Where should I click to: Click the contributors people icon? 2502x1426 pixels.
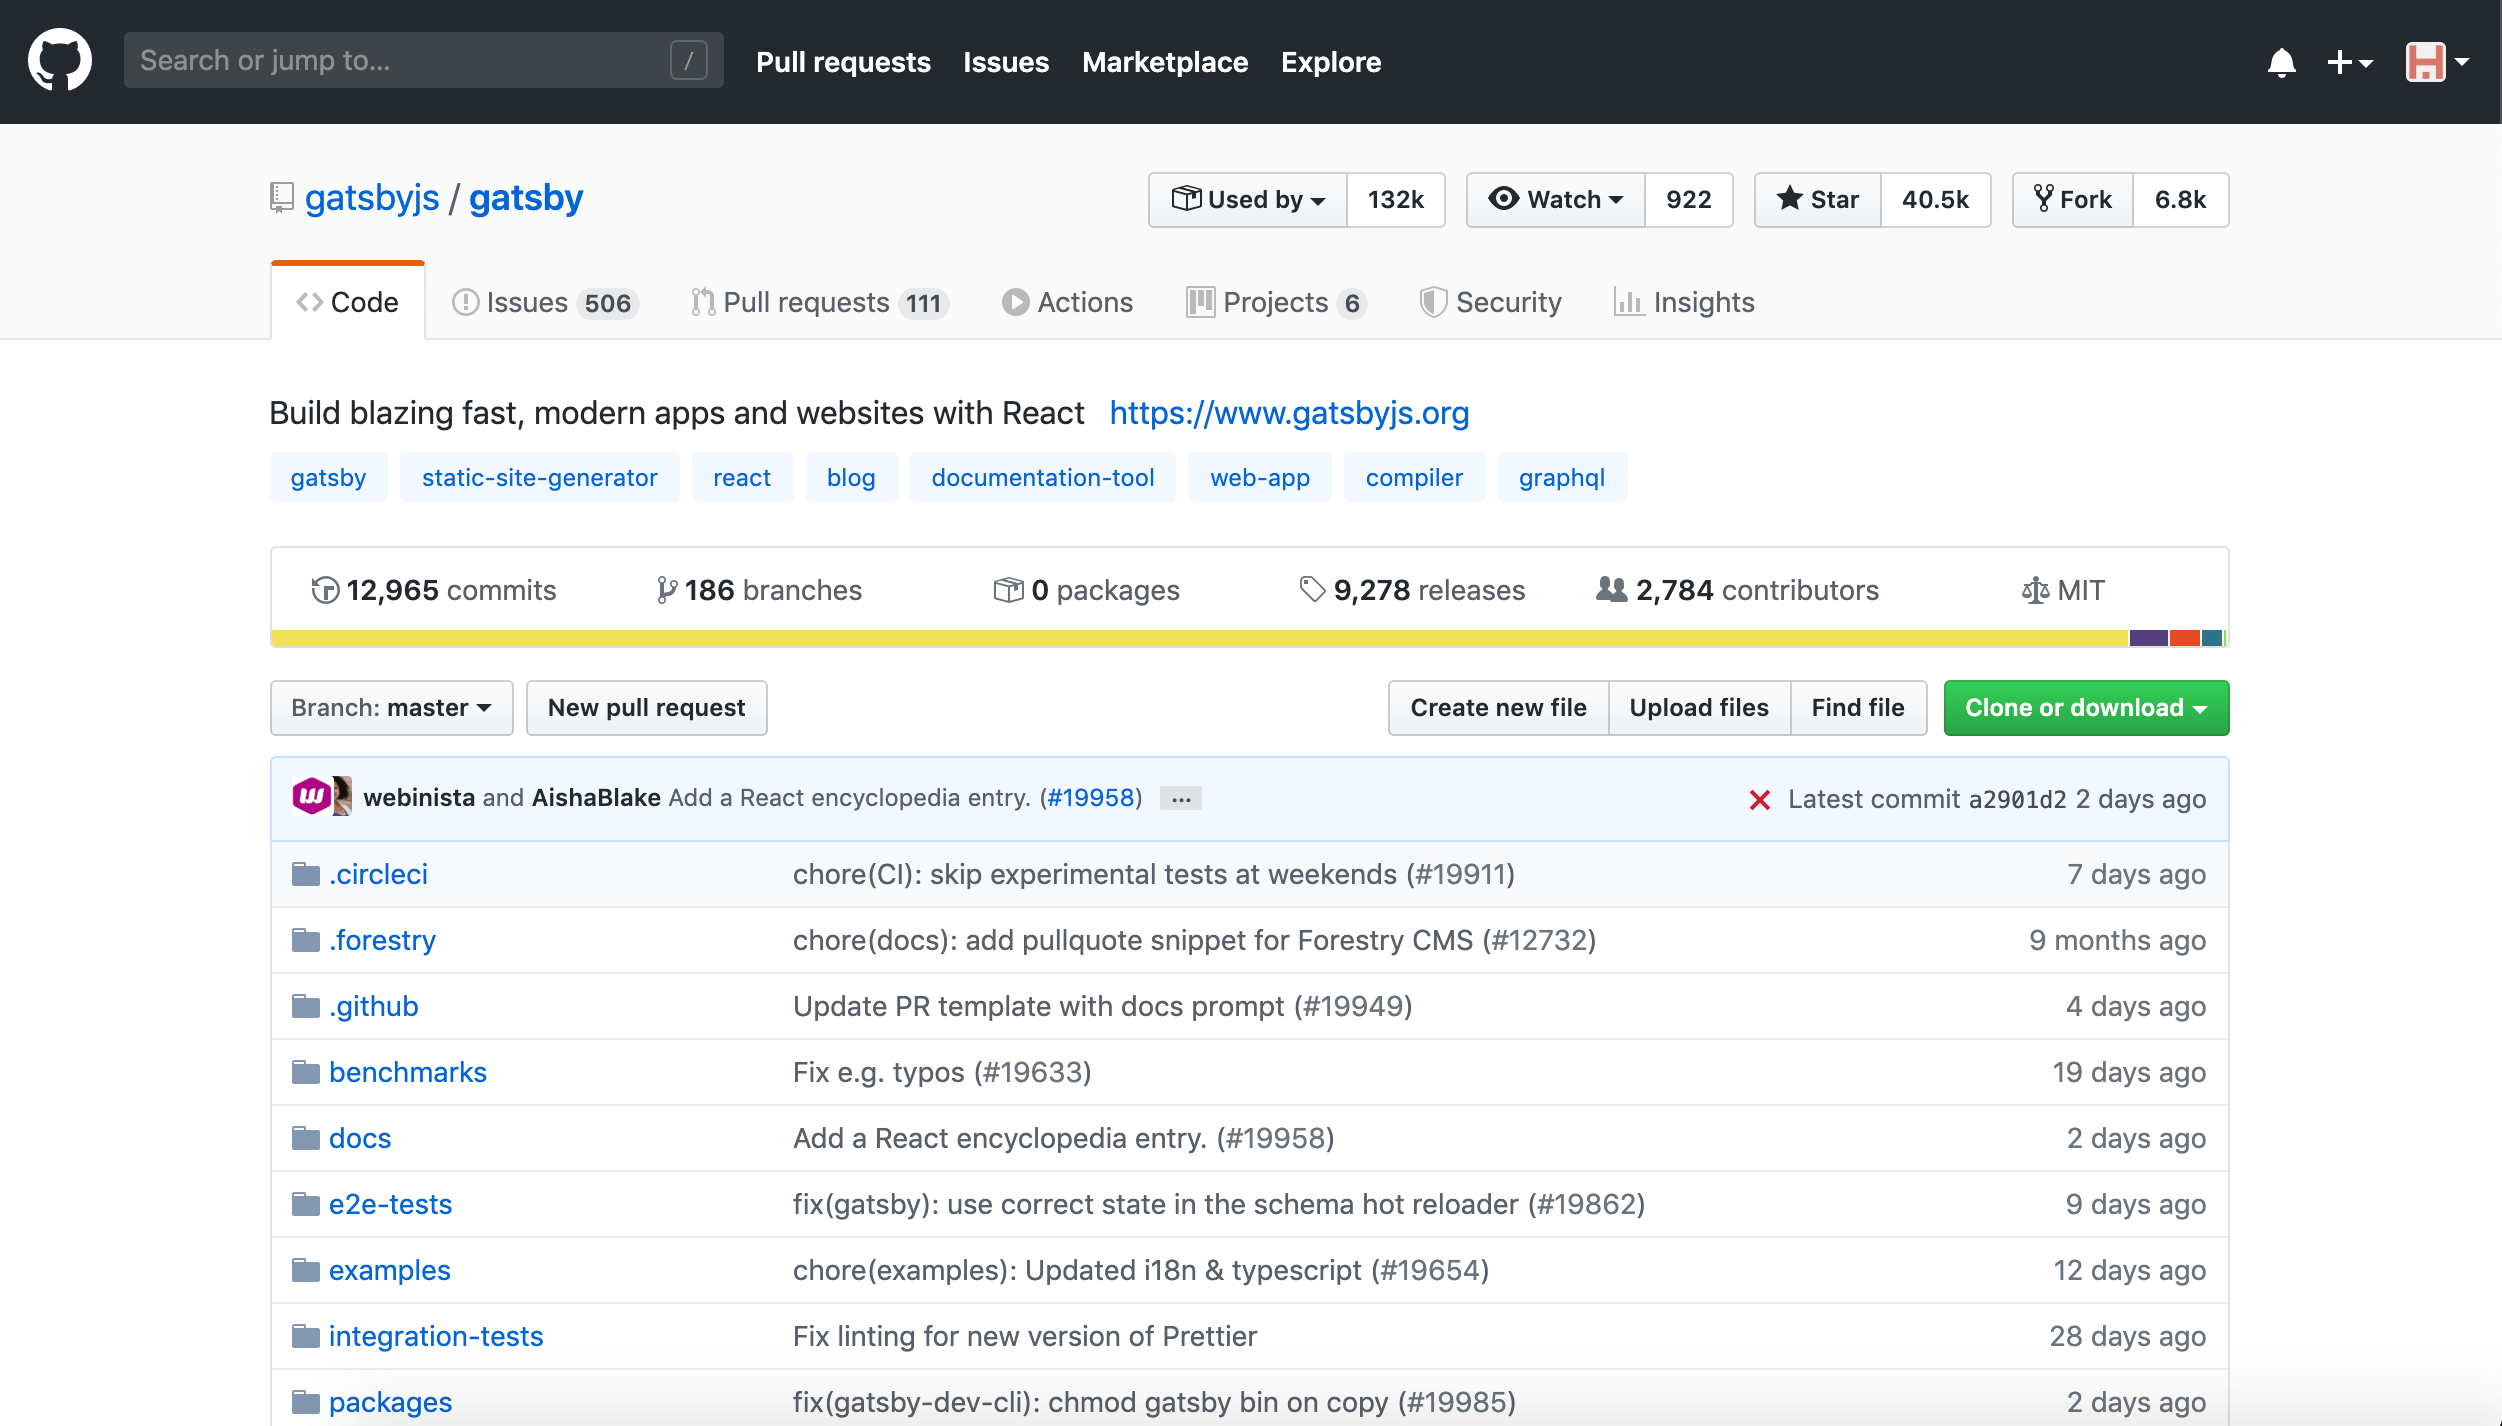click(x=1610, y=589)
